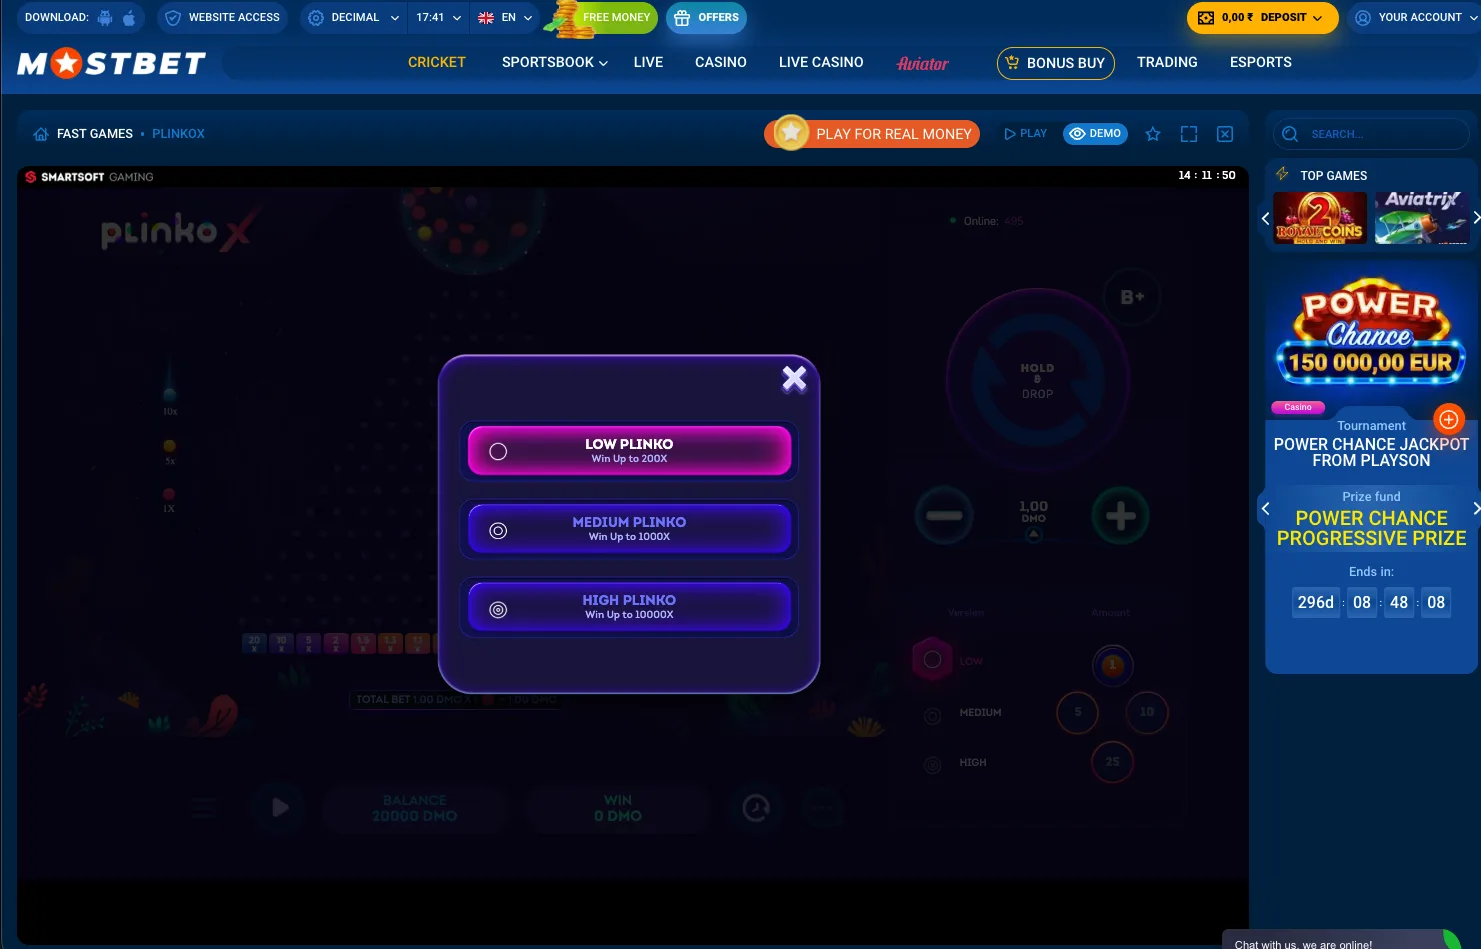
Task: Select Medium Plinko option in dialog
Action: 629,529
